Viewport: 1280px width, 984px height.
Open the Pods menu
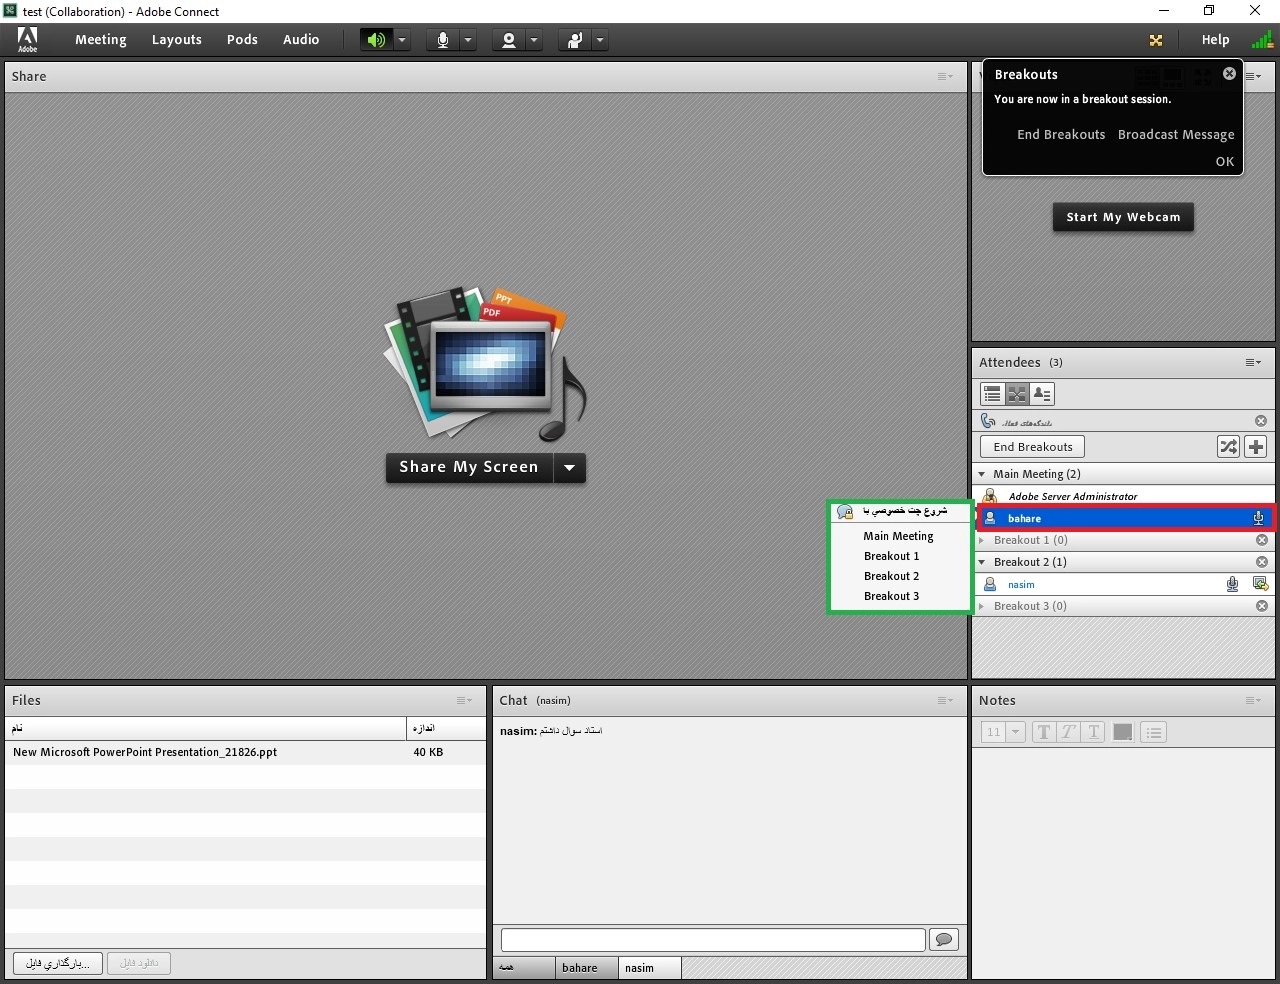click(242, 40)
